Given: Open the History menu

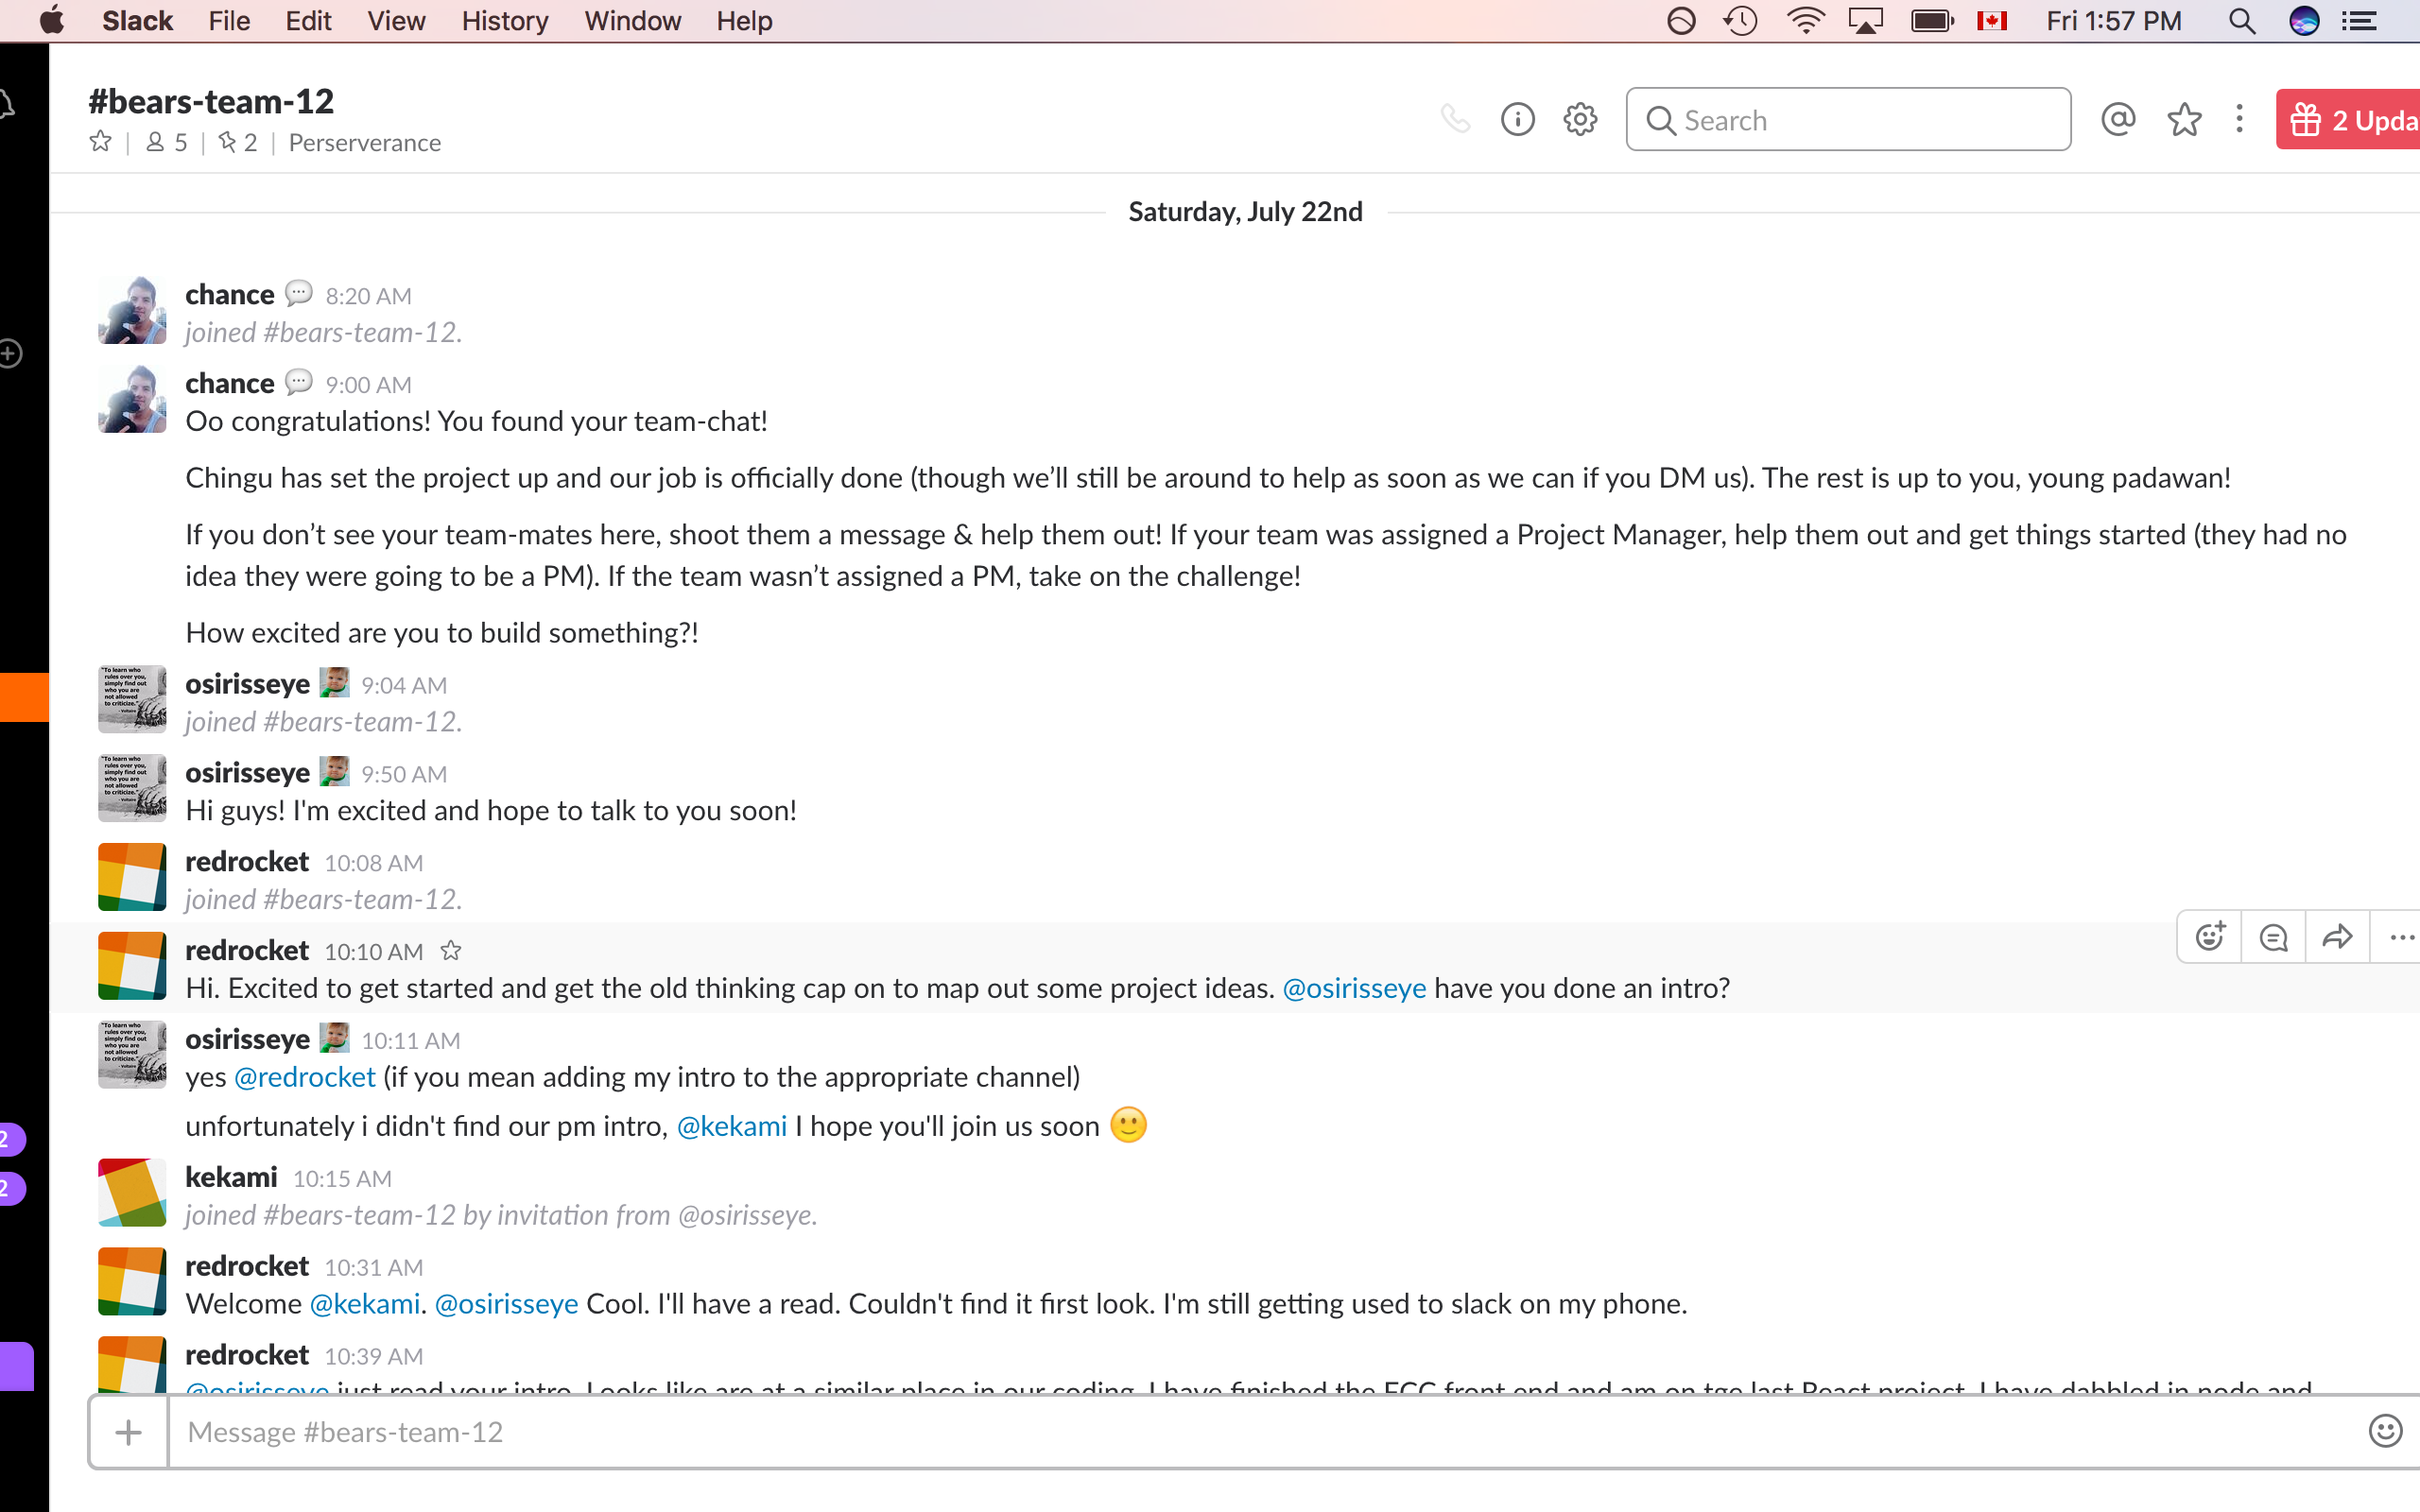Looking at the screenshot, I should (504, 21).
